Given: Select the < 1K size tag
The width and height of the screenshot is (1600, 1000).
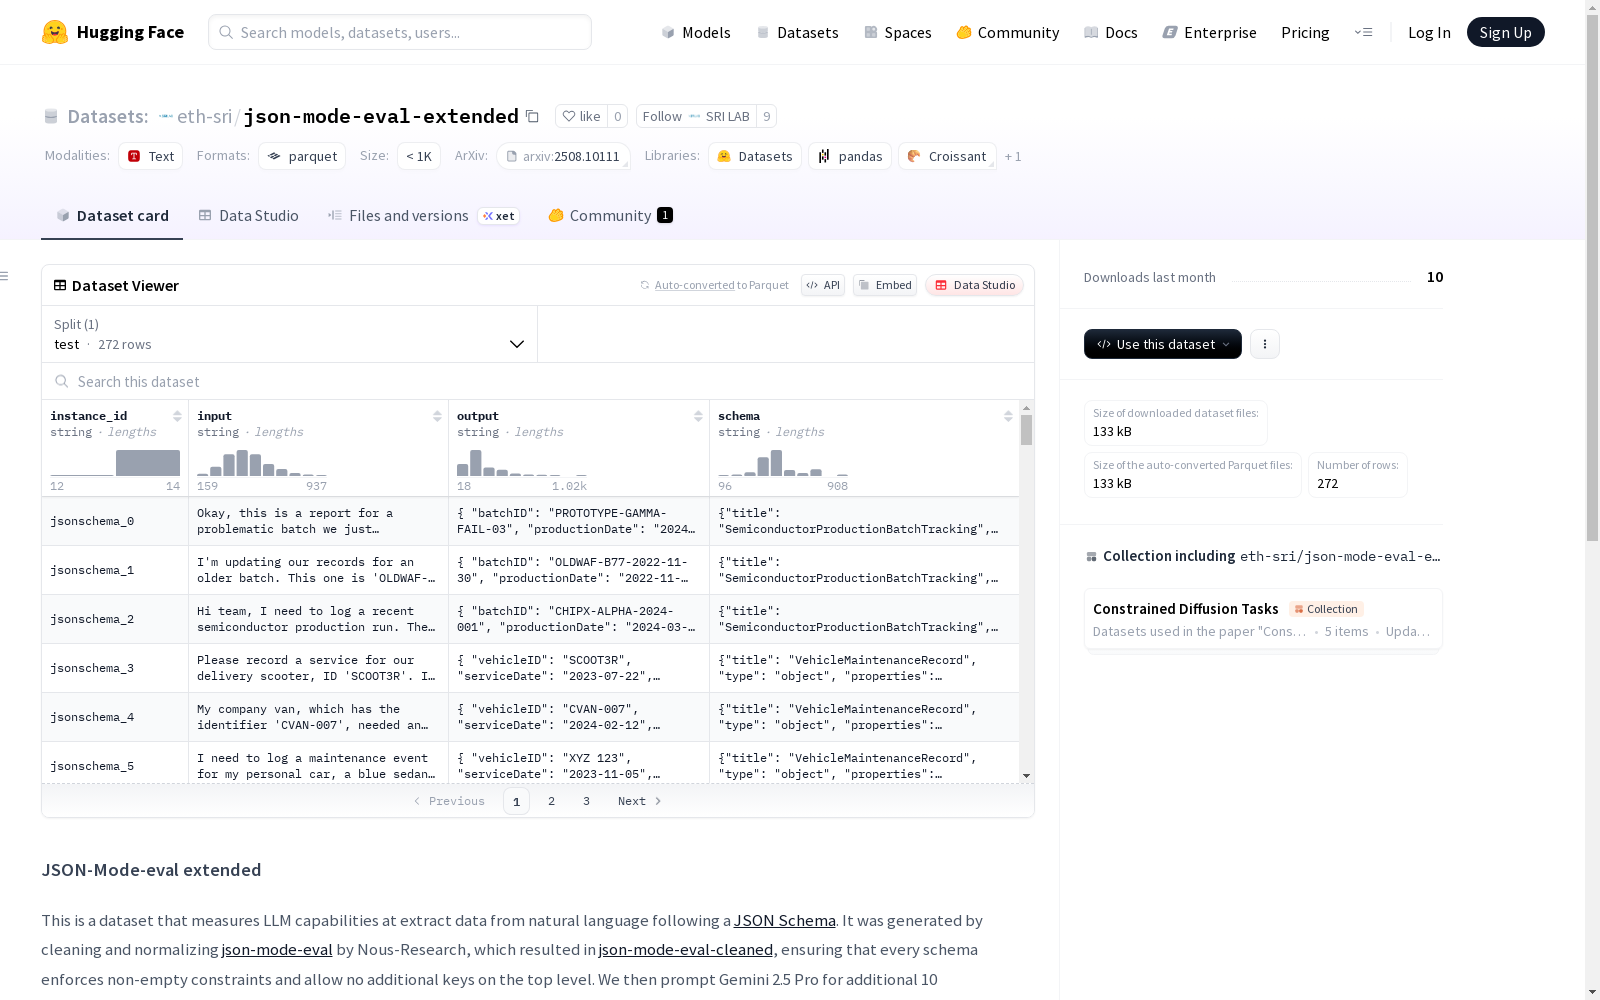Looking at the screenshot, I should pos(419,156).
